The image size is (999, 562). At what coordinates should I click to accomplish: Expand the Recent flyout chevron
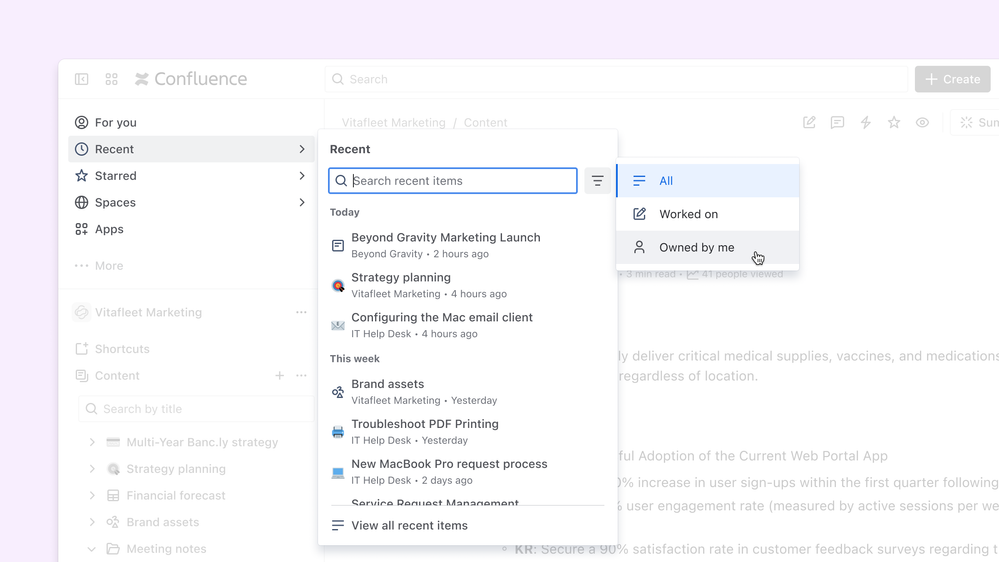(302, 149)
